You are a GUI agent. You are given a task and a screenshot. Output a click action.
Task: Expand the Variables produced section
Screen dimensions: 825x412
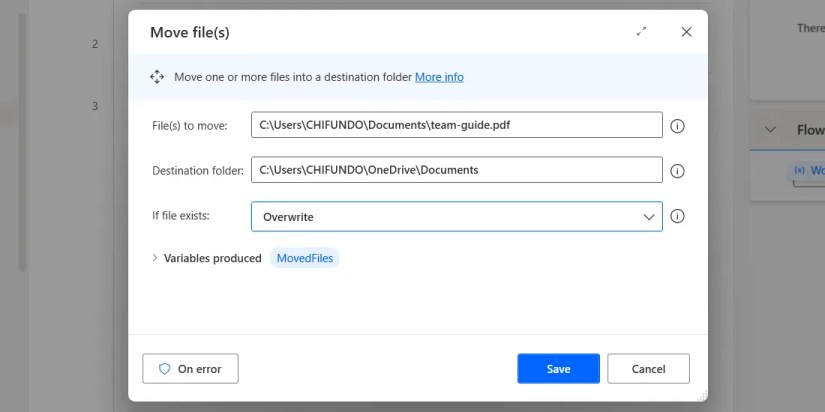[x=155, y=258]
